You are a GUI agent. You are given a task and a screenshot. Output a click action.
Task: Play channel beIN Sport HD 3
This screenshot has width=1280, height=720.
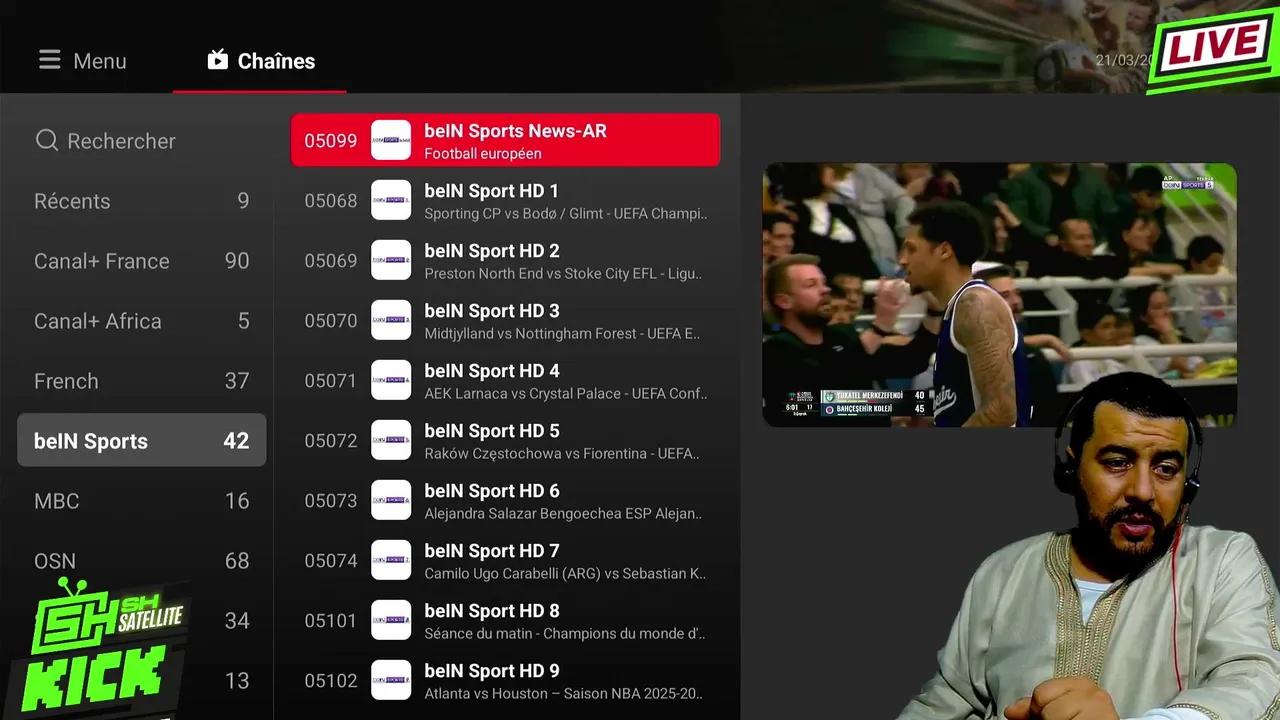pos(505,320)
